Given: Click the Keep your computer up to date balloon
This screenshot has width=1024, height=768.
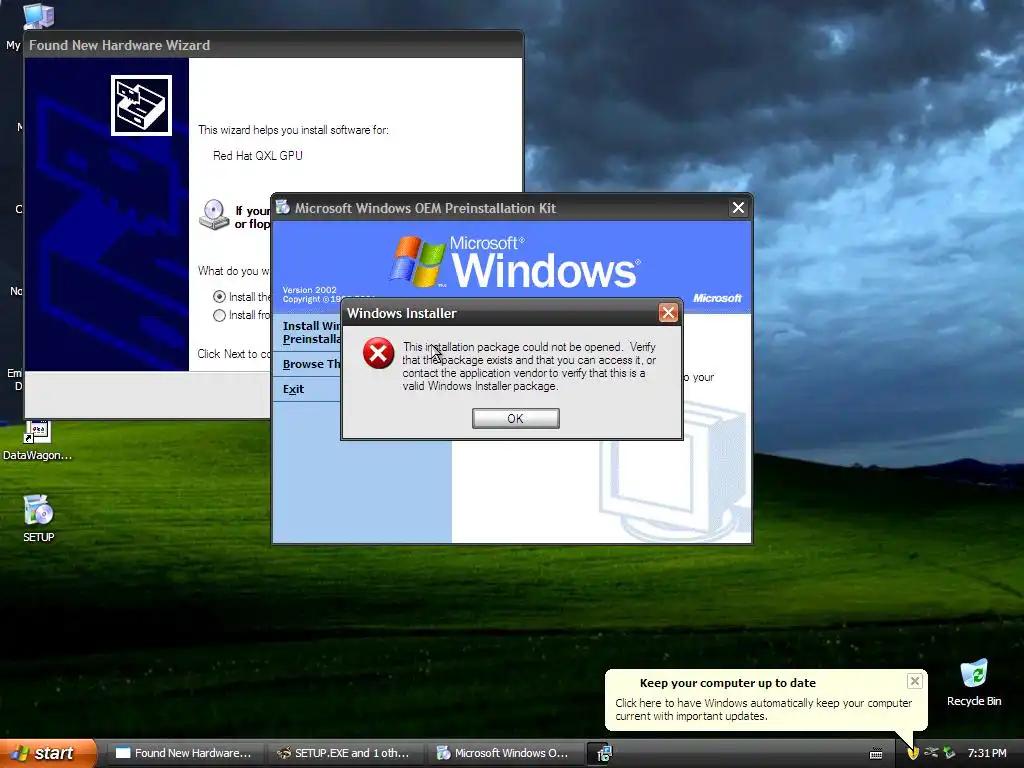Looking at the screenshot, I should (x=765, y=699).
